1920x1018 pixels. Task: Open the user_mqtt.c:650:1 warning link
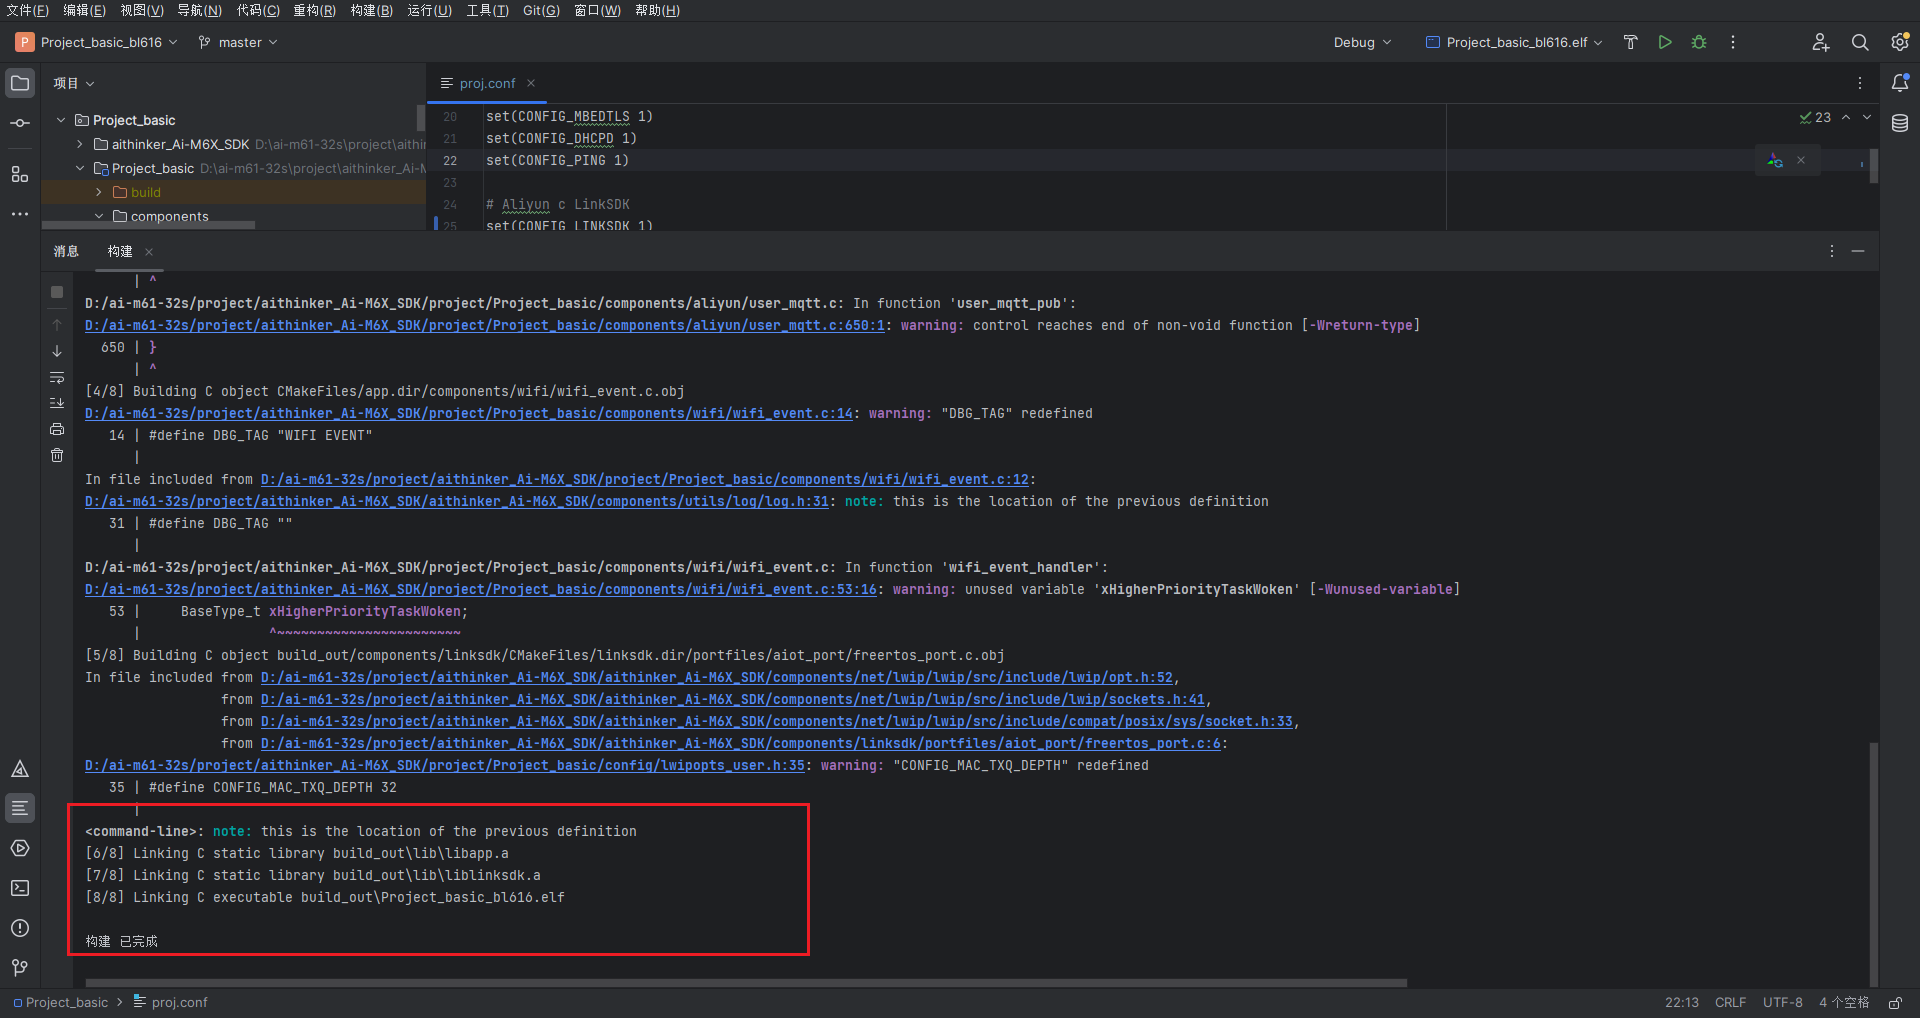(485, 325)
